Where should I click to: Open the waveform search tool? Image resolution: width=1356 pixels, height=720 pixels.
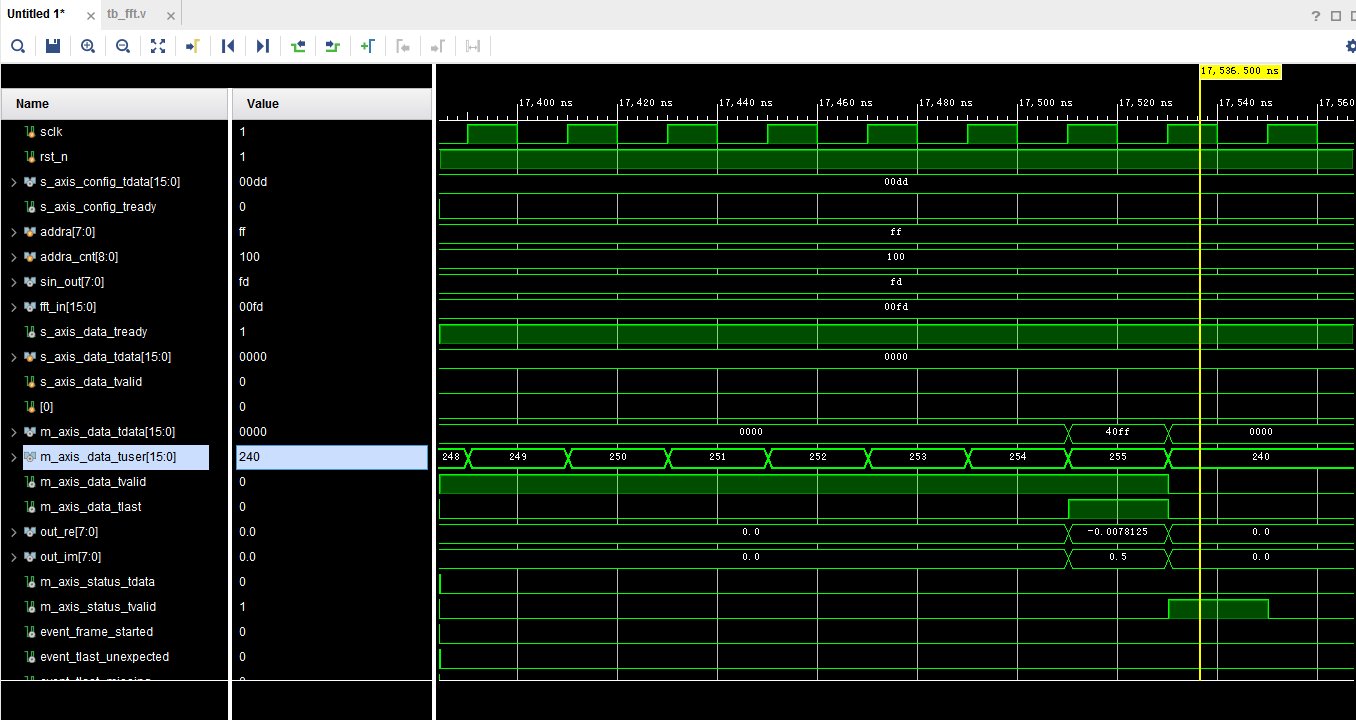(x=18, y=46)
